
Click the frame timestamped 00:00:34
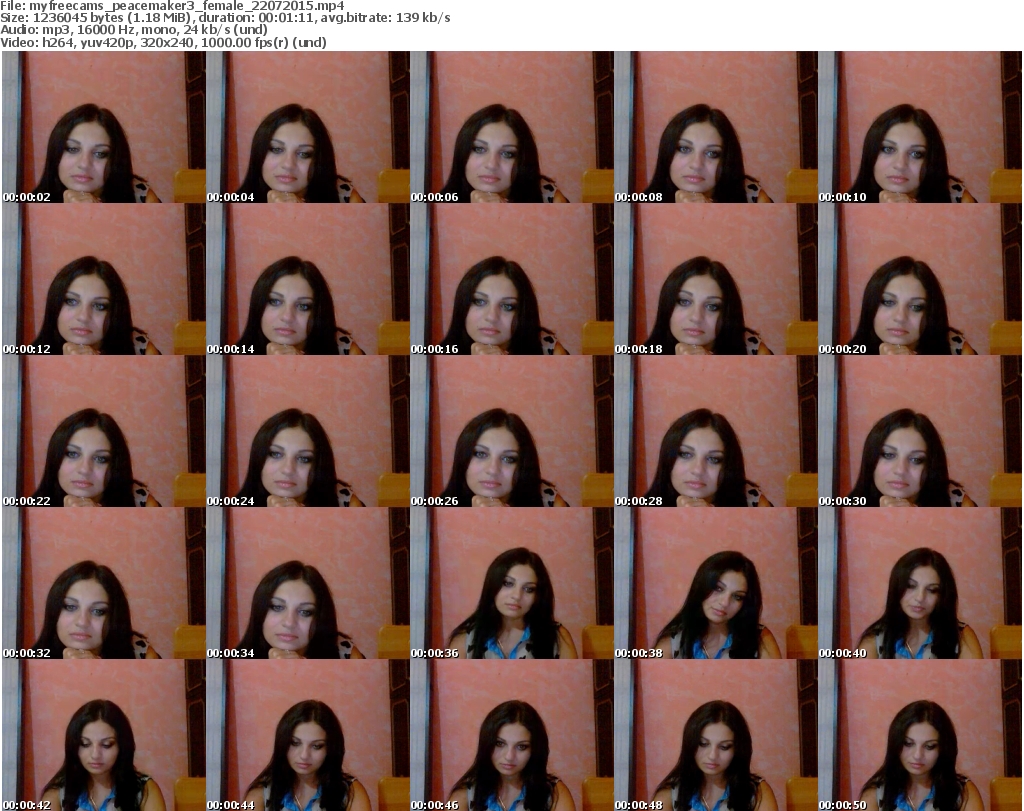[308, 584]
